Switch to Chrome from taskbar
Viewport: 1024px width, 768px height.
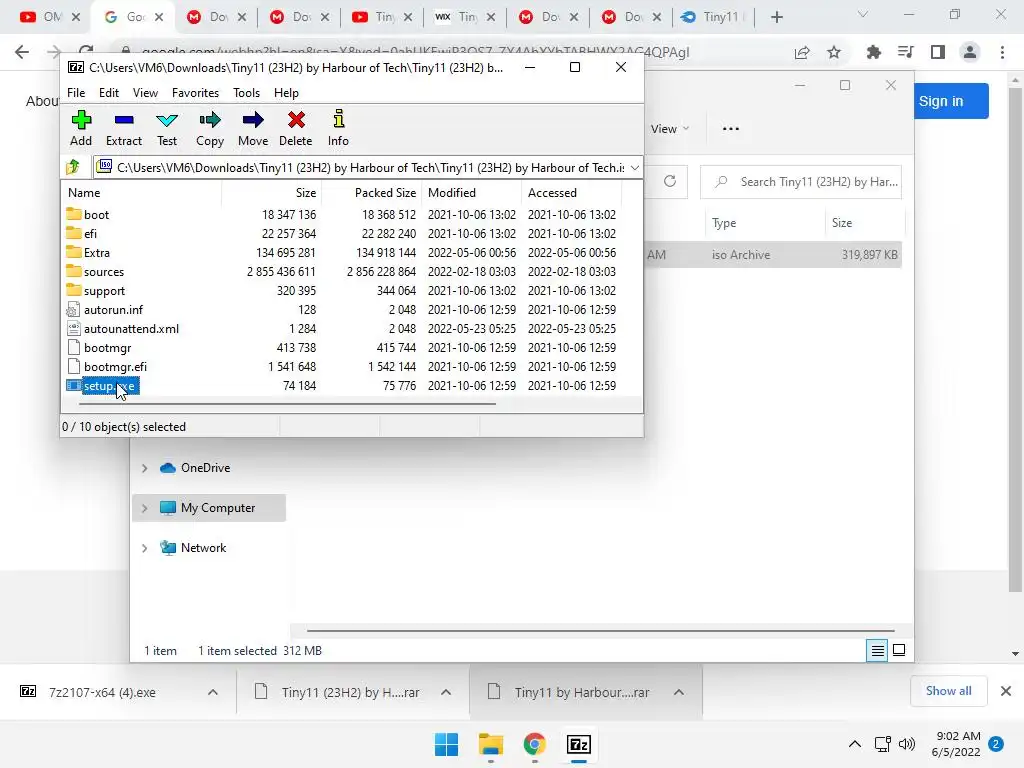pos(534,744)
